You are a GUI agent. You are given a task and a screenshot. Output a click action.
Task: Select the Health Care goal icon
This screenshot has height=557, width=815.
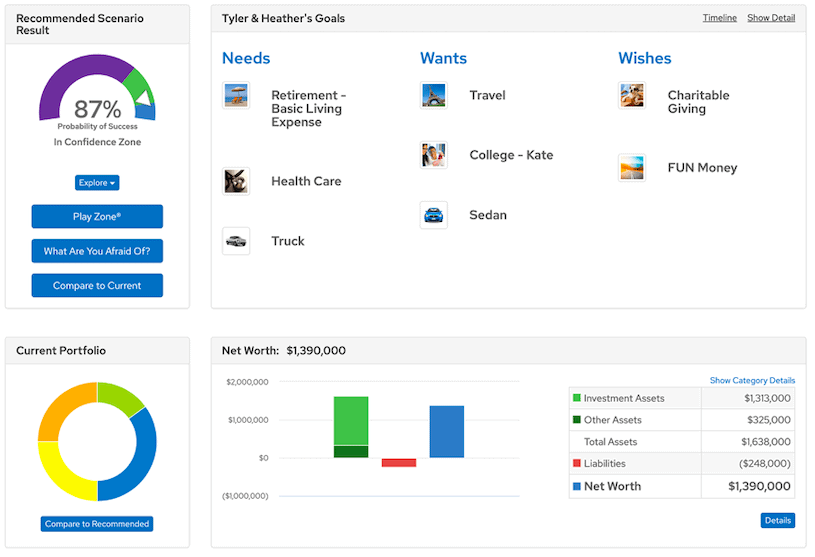point(236,181)
